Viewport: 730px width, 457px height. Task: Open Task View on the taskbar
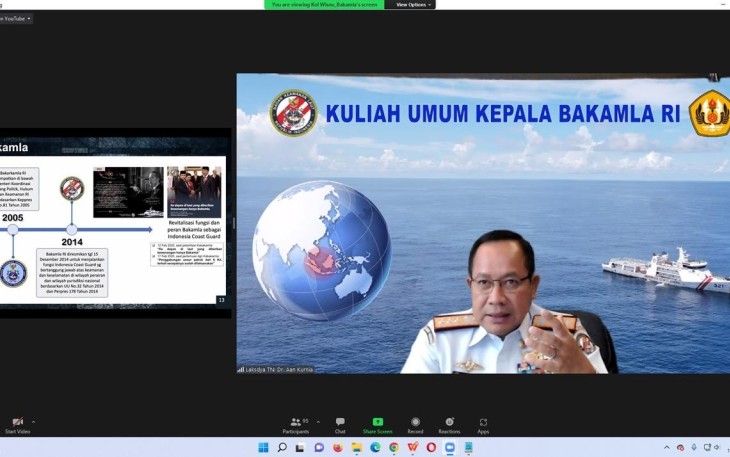(x=300, y=448)
